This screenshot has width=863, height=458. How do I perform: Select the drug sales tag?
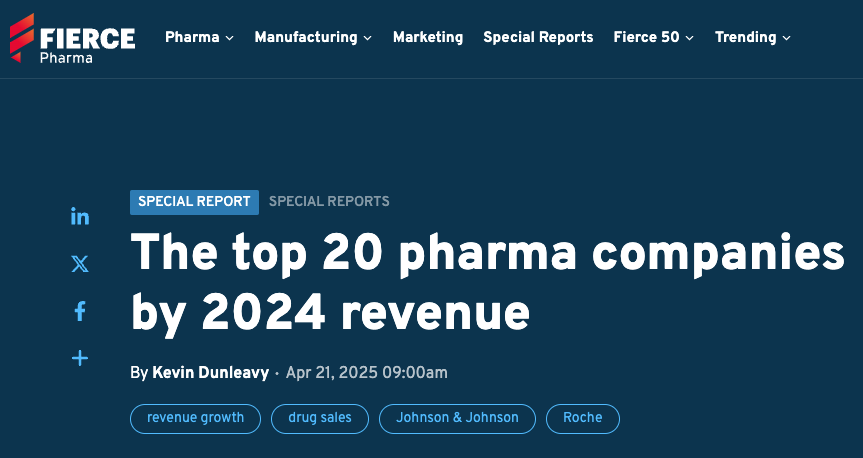pyautogui.click(x=320, y=418)
